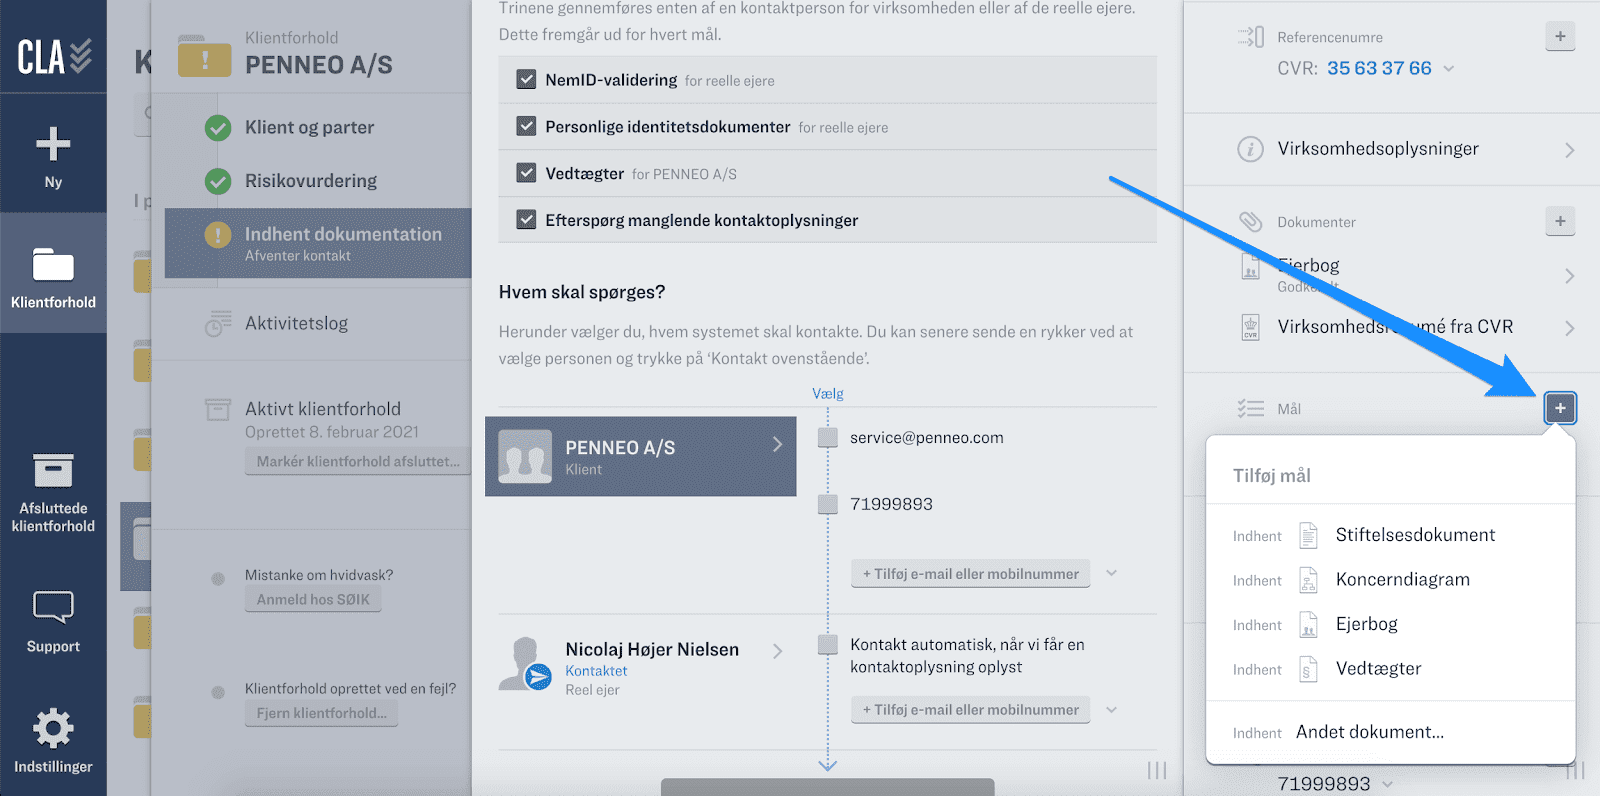The height and width of the screenshot is (796, 1600).
Task: Click Anmeld hos SØIK button
Action: [x=313, y=599]
